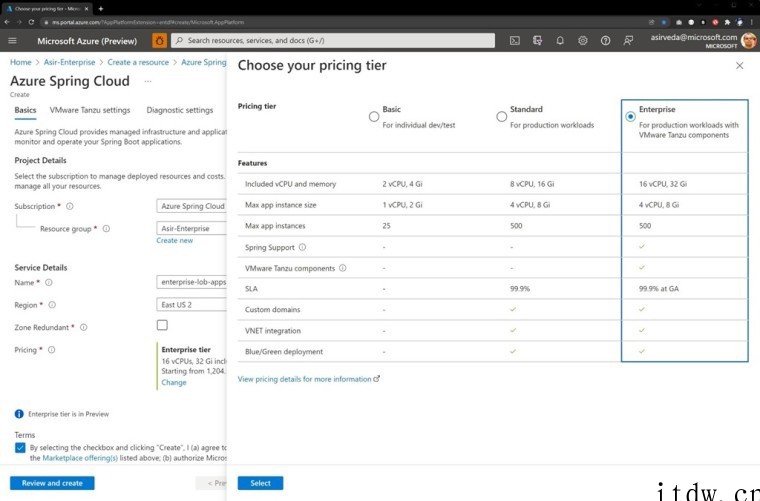Open portal settings gear
Image resolution: width=760 pixels, height=501 pixels.
click(x=583, y=41)
